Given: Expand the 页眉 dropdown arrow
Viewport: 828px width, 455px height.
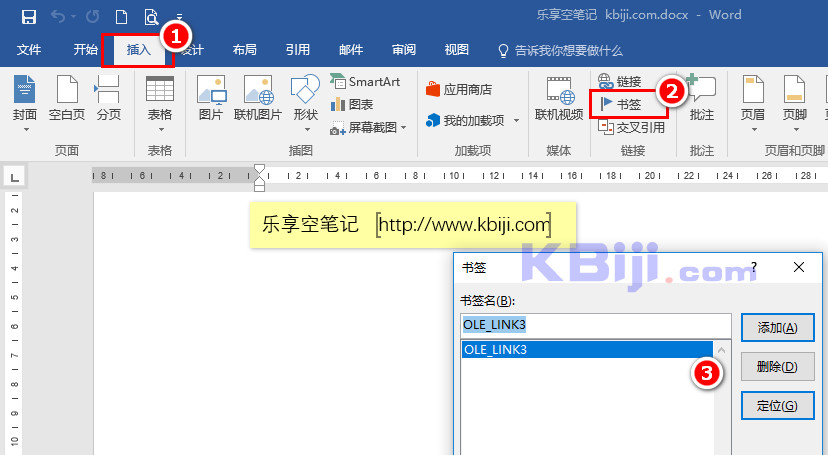Looking at the screenshot, I should (x=754, y=130).
